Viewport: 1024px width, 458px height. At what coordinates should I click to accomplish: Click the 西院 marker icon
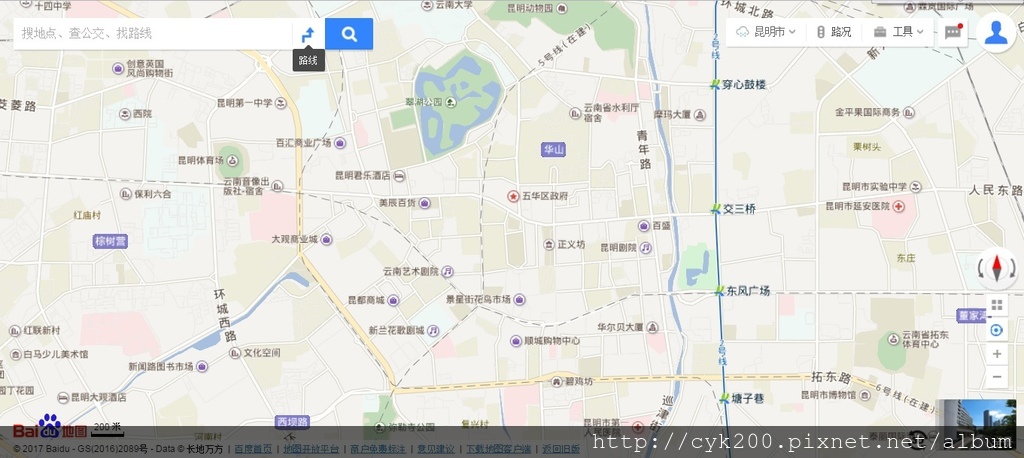coord(125,114)
